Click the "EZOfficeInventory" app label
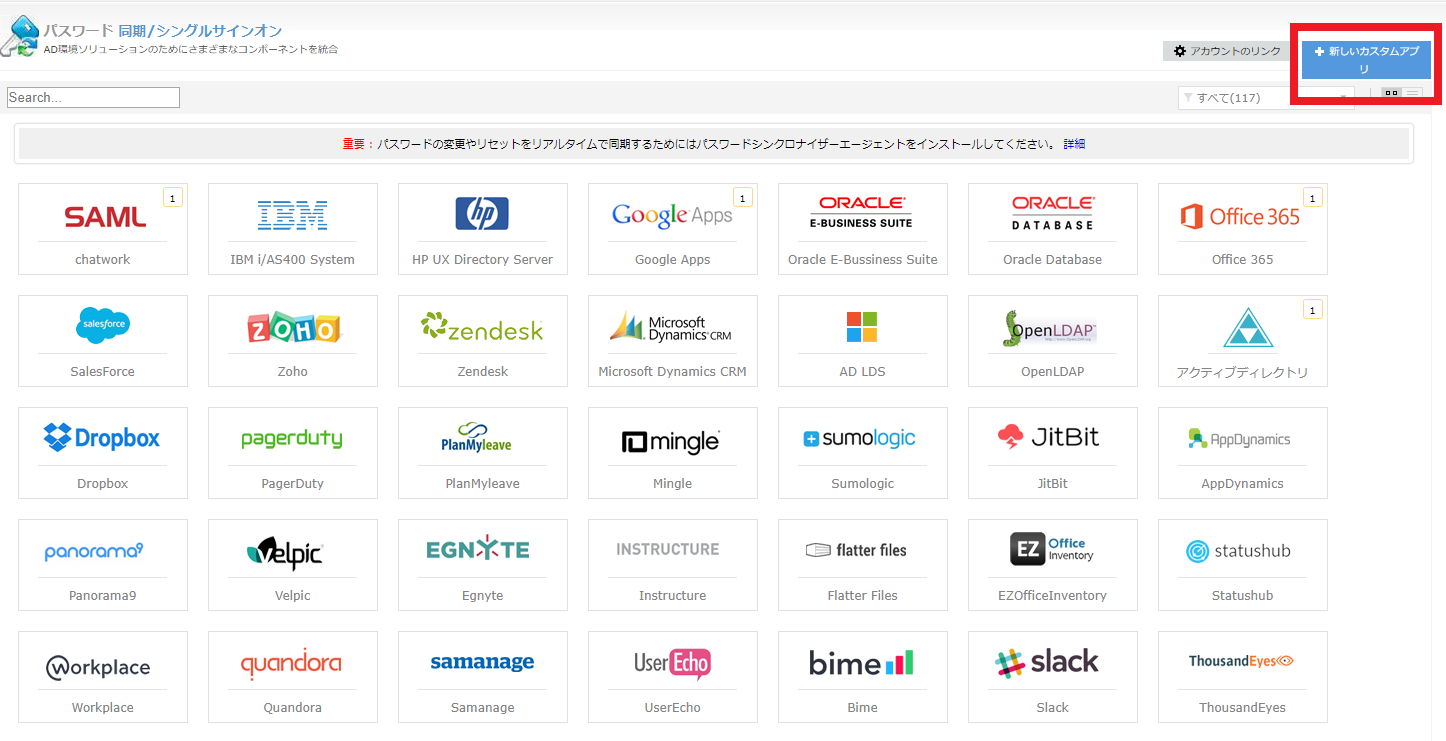Image resolution: width=1446 pixels, height=741 pixels. click(1052, 595)
